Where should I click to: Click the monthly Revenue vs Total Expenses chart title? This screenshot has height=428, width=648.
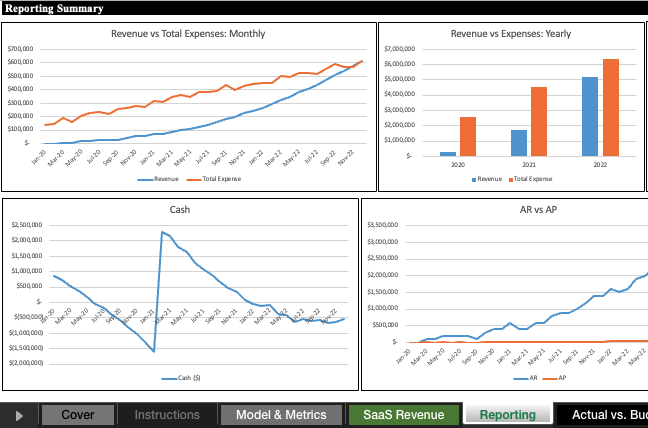click(x=188, y=34)
